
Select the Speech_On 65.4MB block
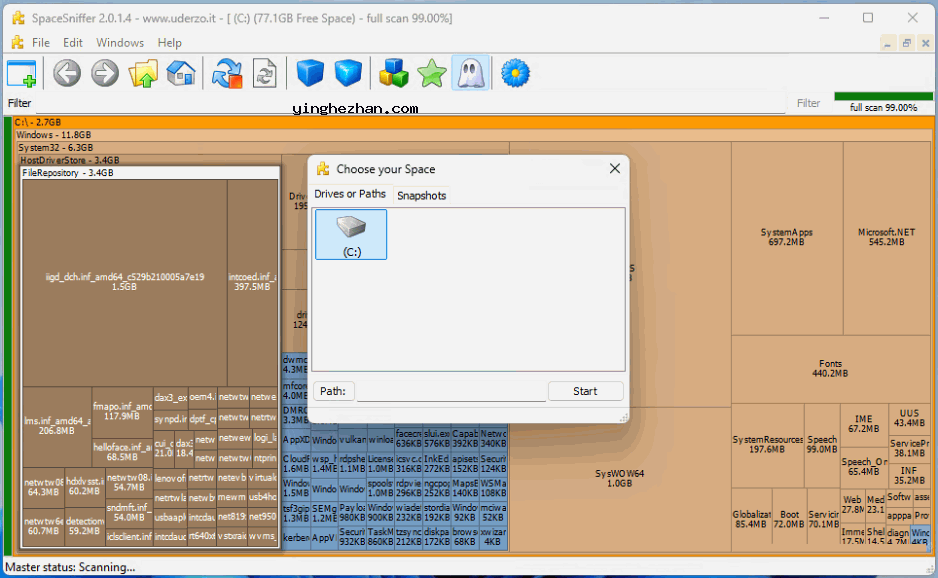pos(864,467)
